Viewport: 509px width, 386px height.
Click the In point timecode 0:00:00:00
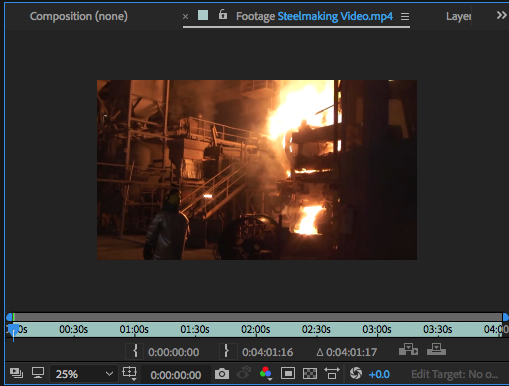(174, 352)
